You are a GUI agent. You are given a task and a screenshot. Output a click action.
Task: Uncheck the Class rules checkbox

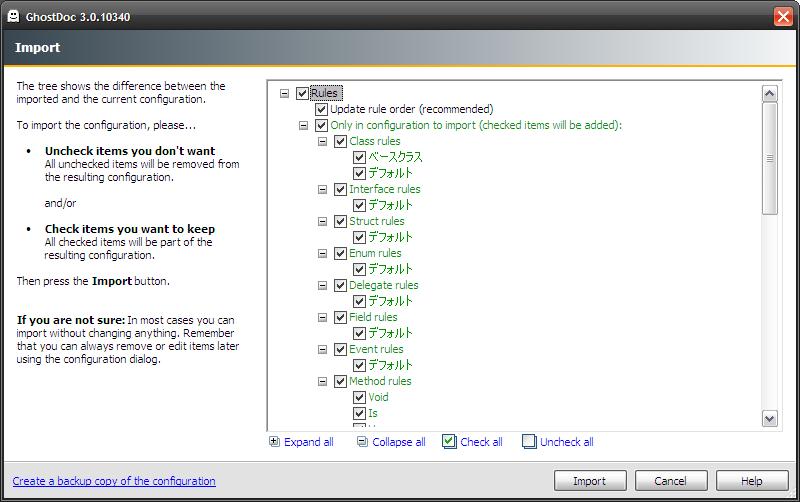tap(340, 141)
